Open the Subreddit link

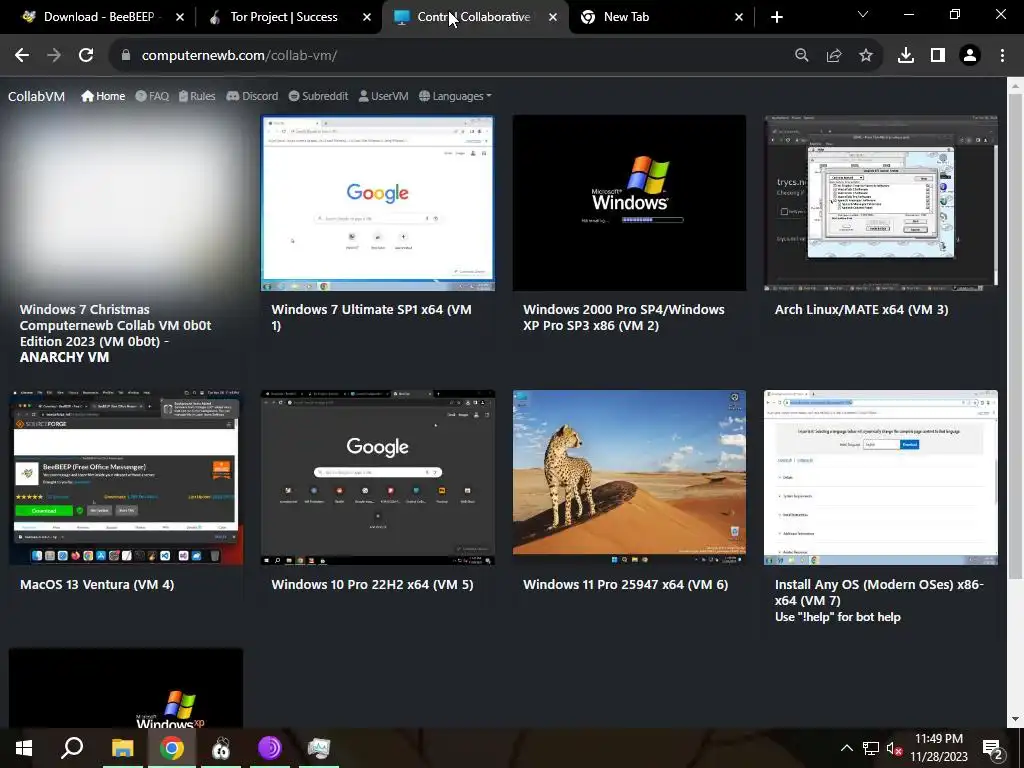click(x=318, y=96)
